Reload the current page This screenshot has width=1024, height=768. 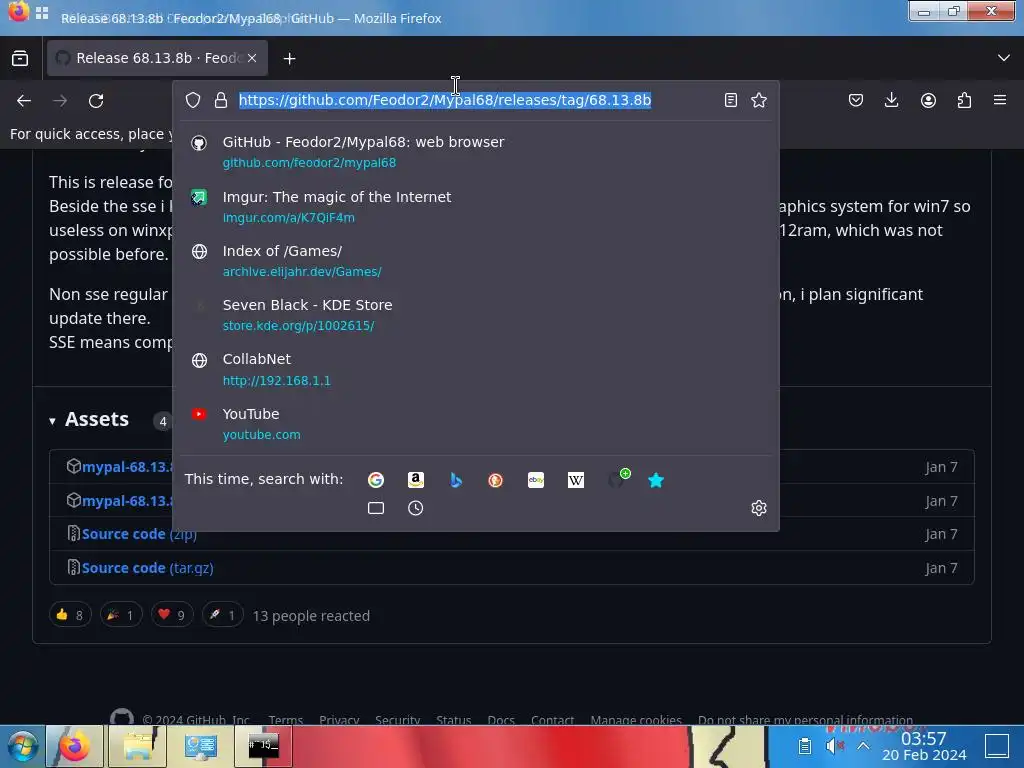tap(96, 101)
